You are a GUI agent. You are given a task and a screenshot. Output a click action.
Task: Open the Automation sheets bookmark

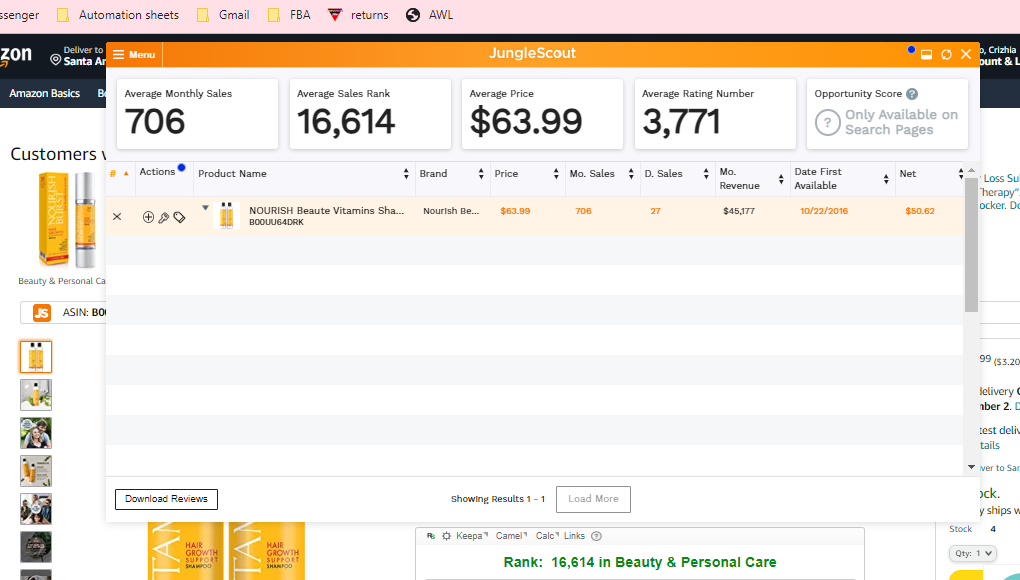tap(118, 15)
